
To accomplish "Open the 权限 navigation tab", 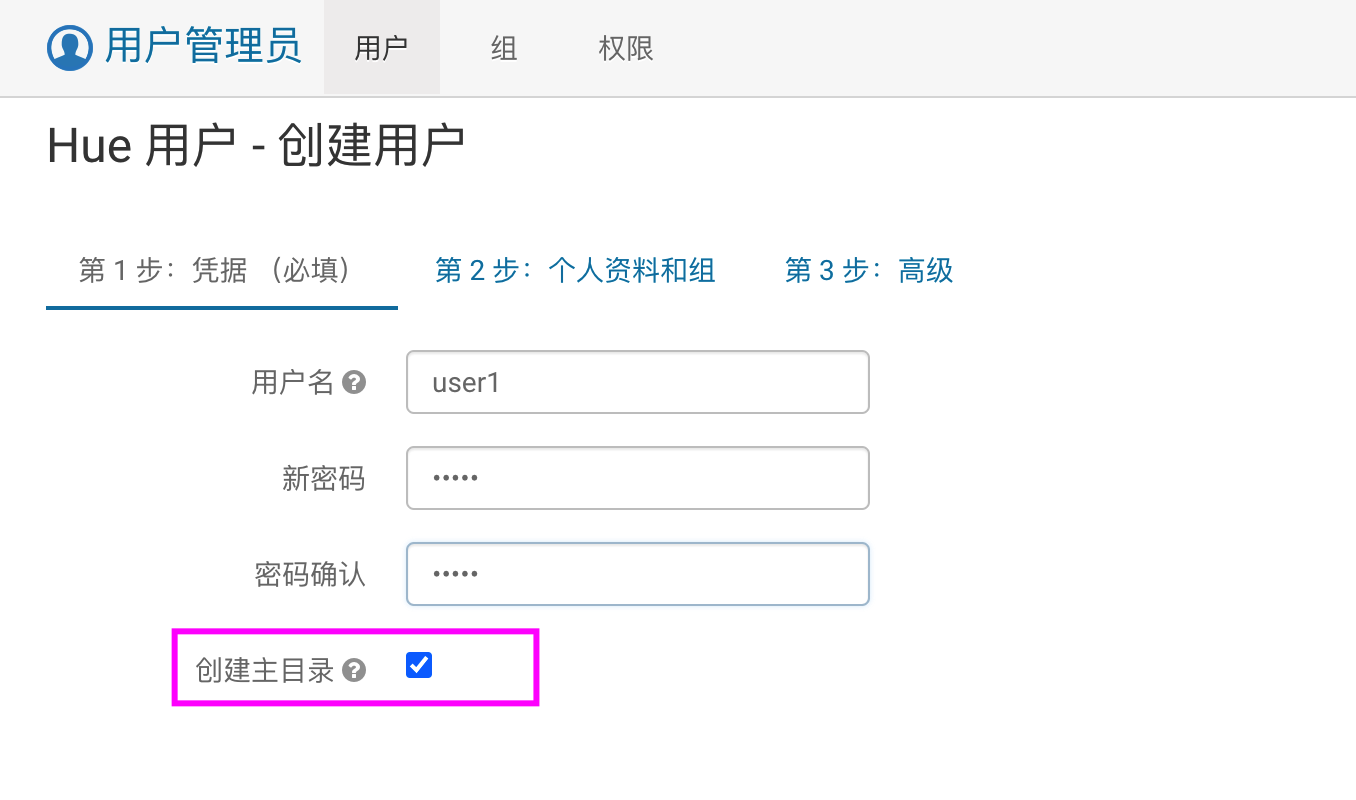I will [626, 48].
